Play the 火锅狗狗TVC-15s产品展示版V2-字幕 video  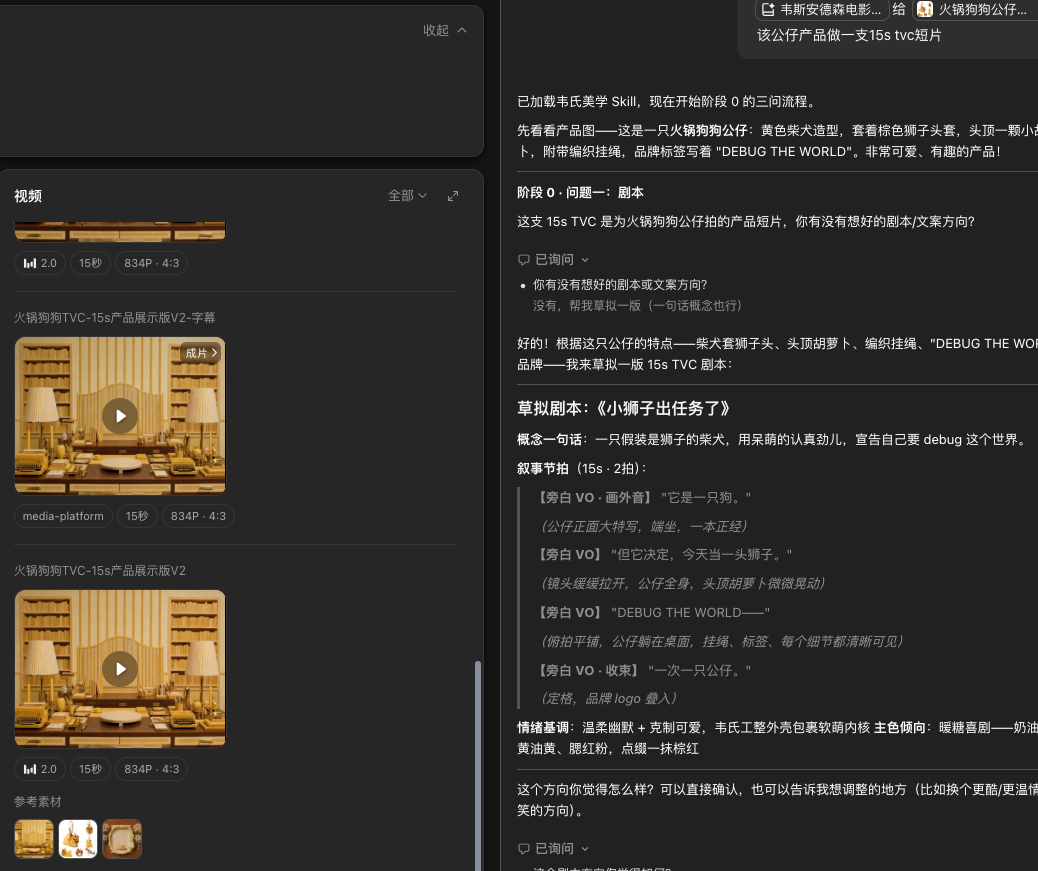pyautogui.click(x=120, y=416)
